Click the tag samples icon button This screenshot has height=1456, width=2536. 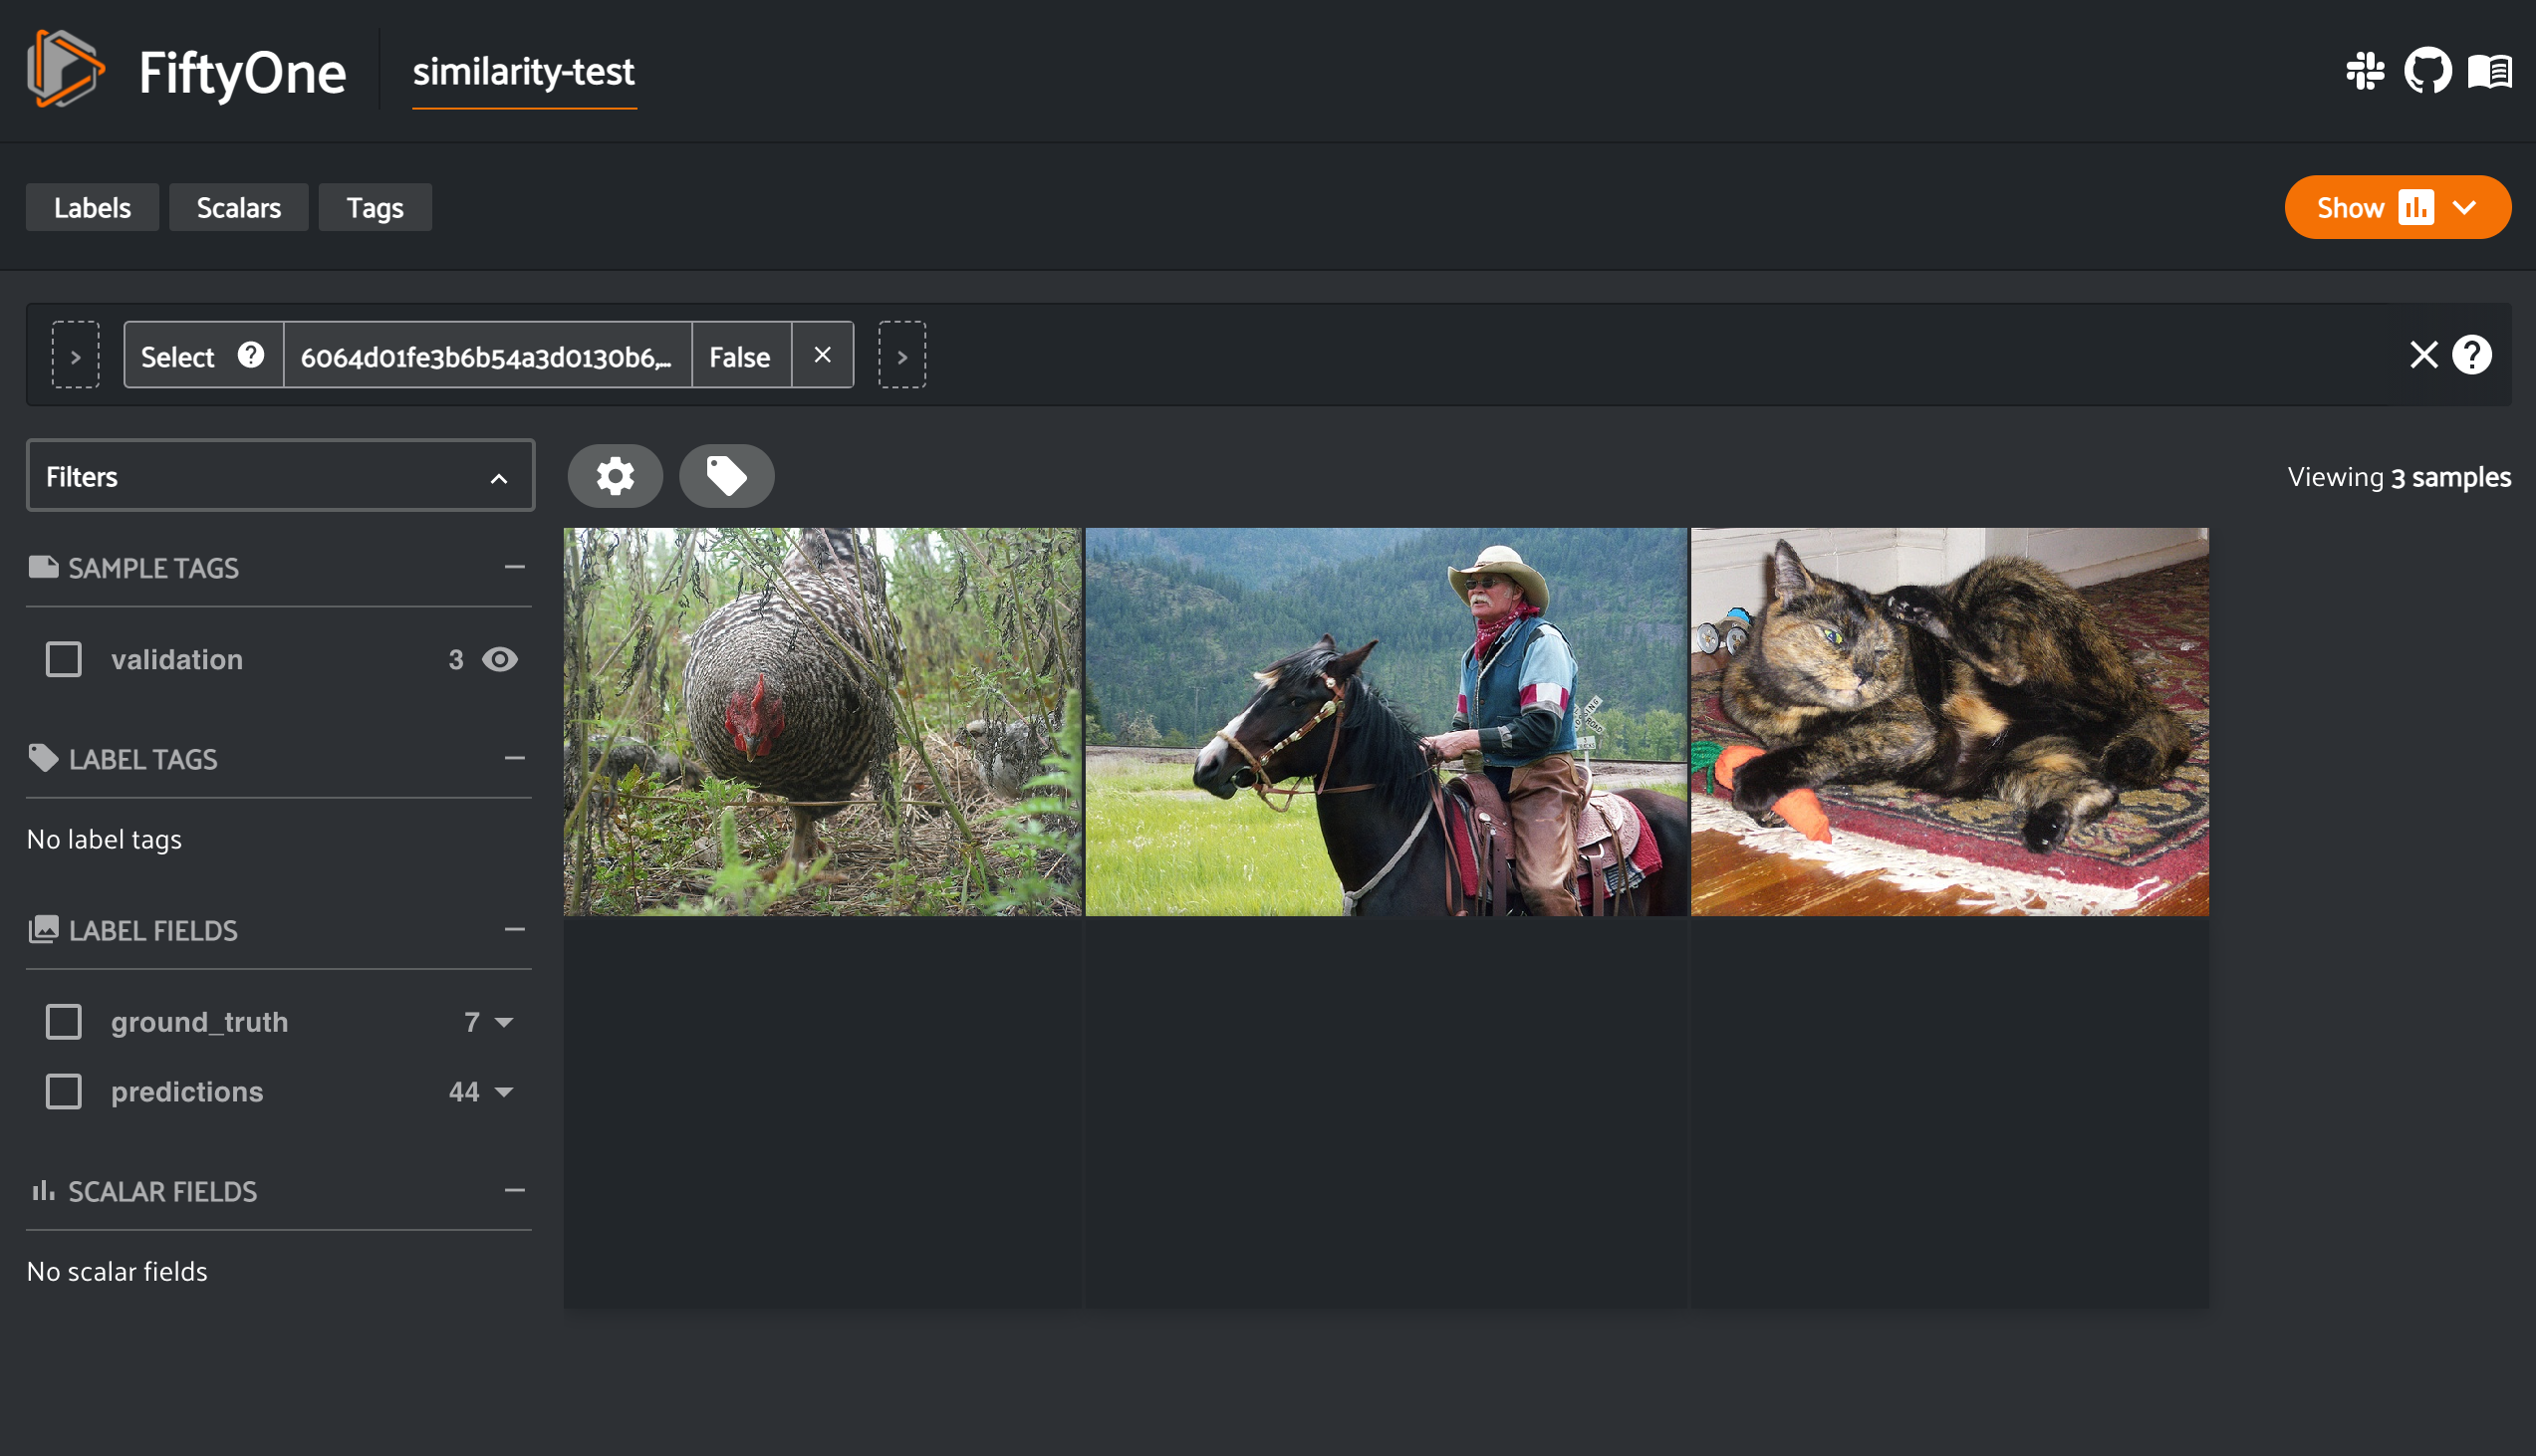[x=726, y=476]
